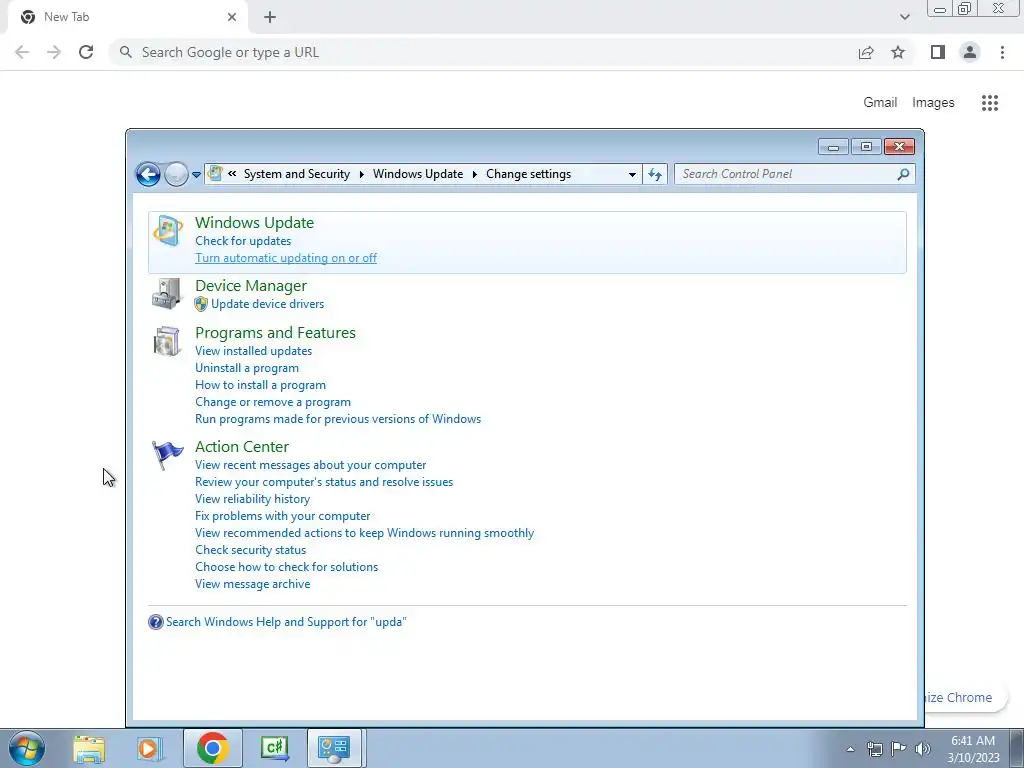This screenshot has height=768, width=1024.
Task: Click Check for updates
Action: 243,241
